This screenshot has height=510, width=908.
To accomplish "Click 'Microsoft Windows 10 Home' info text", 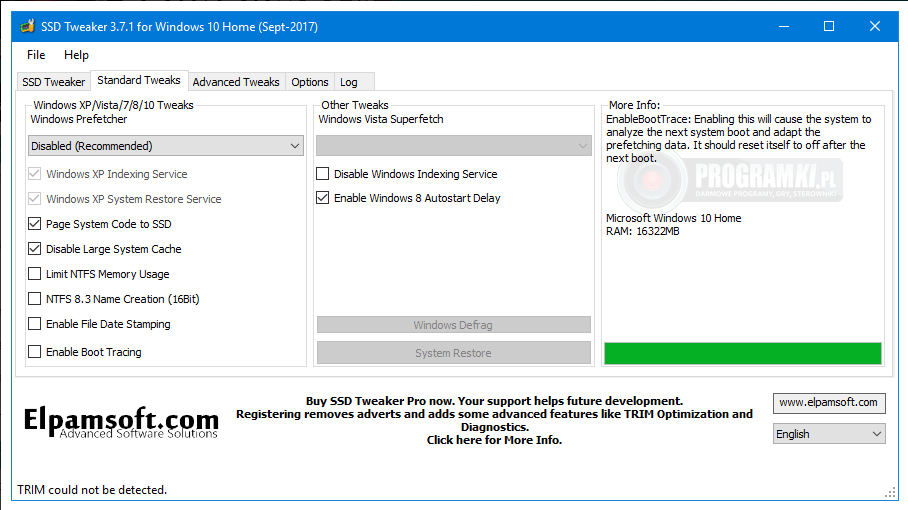I will [x=673, y=218].
